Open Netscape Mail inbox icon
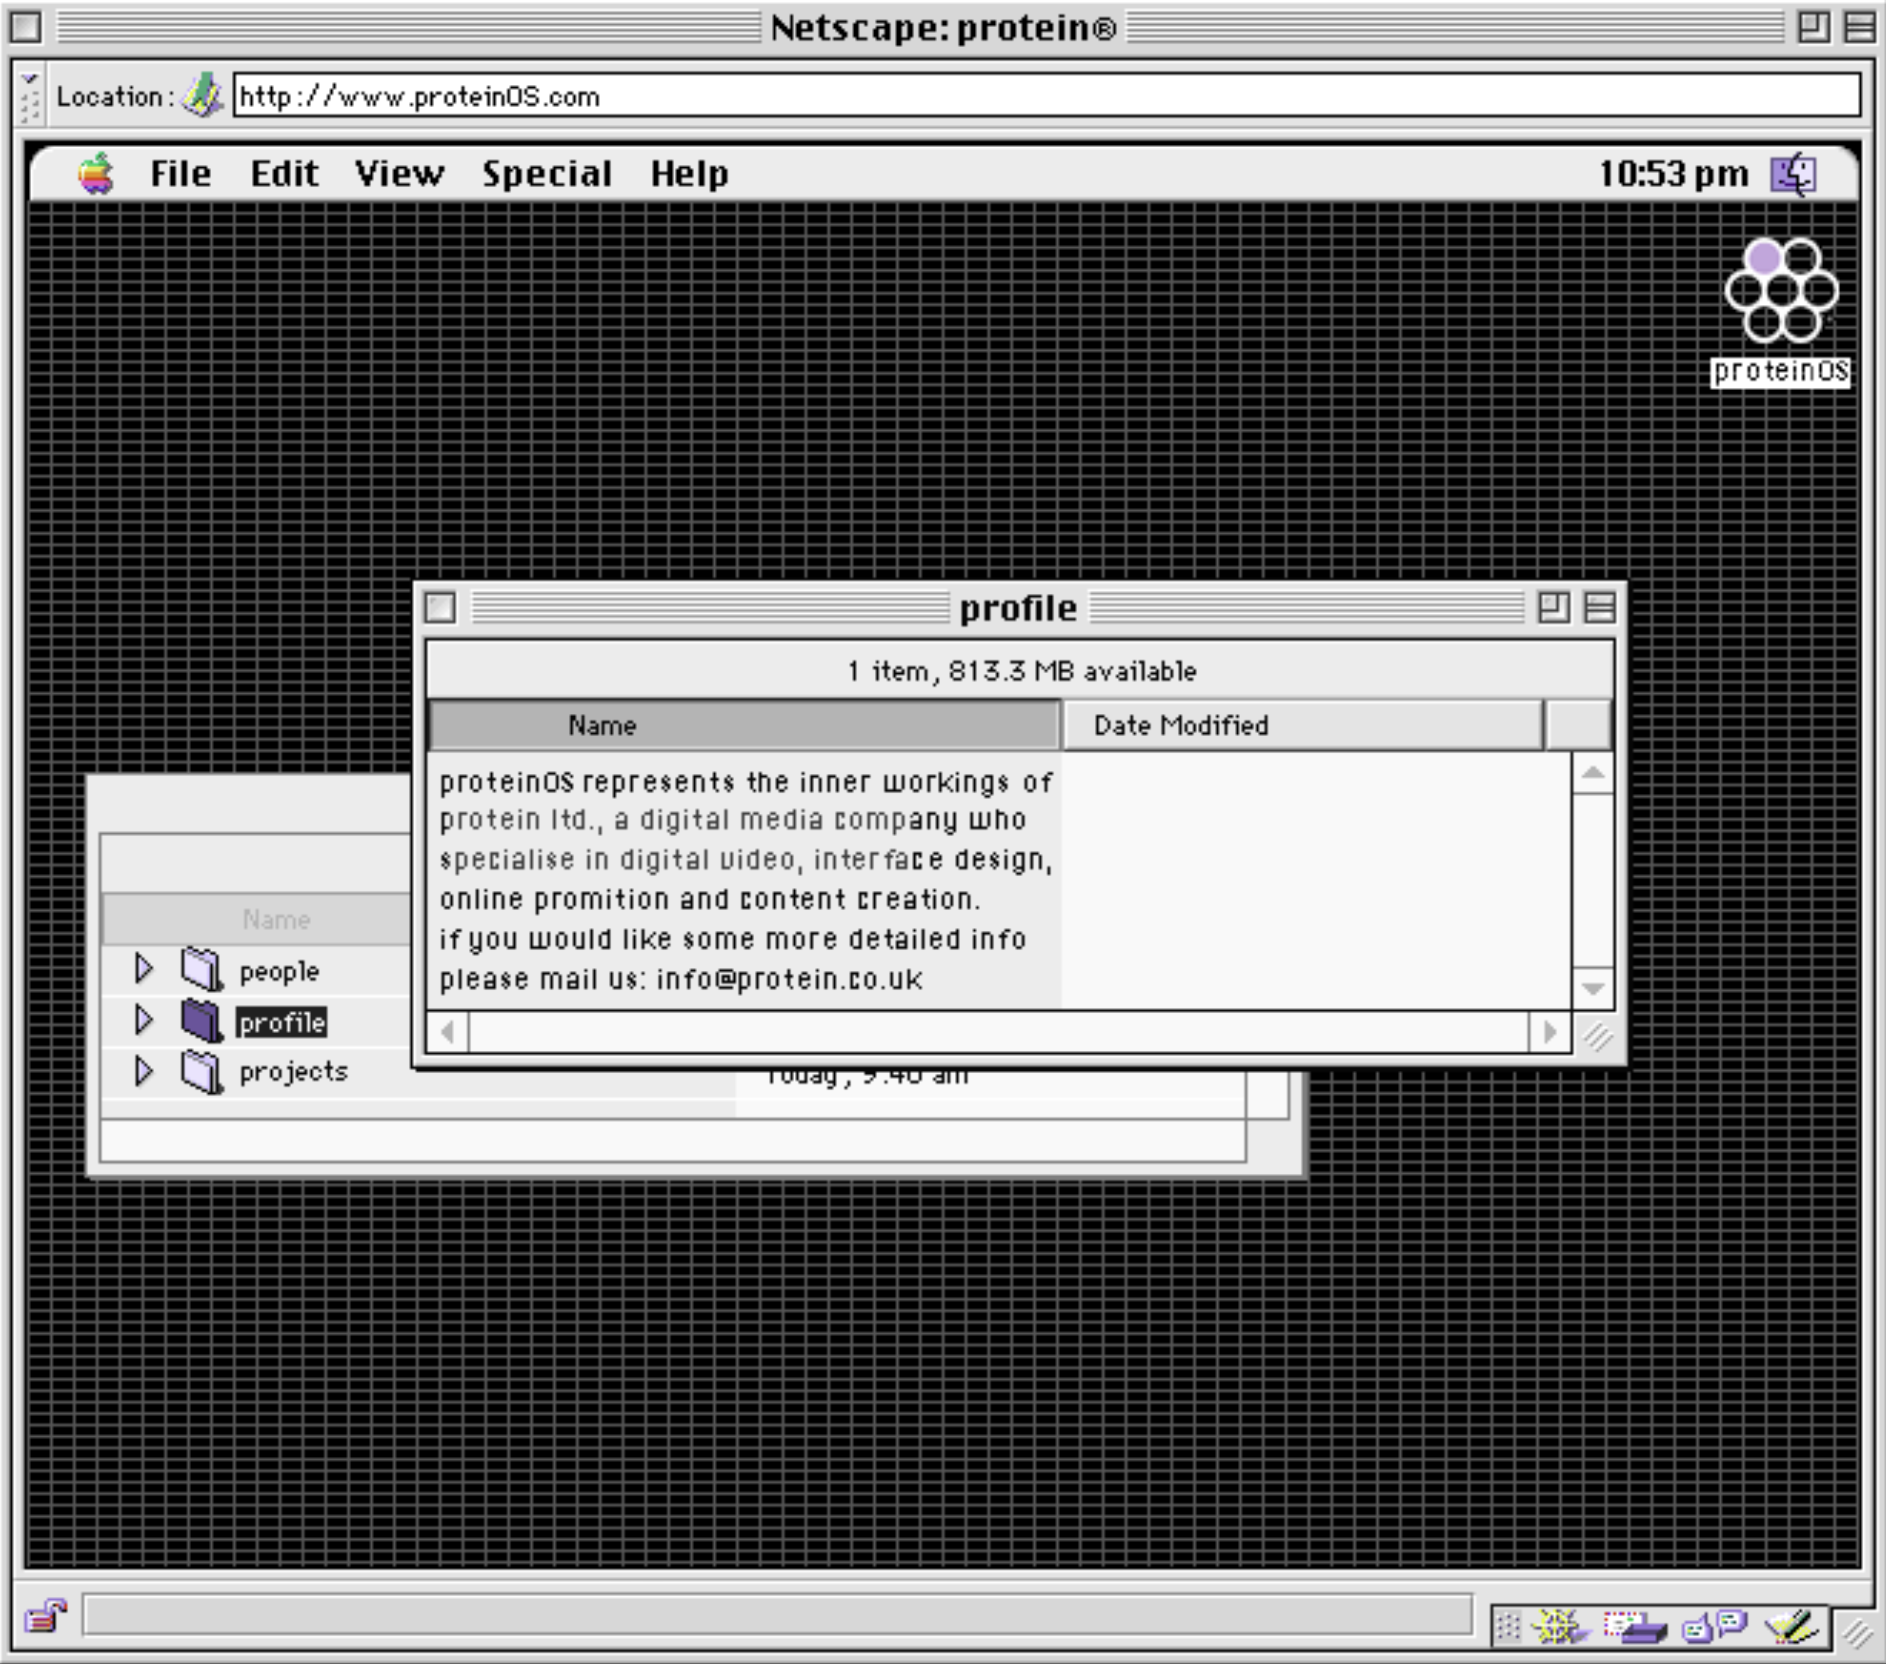1886x1664 pixels. [1636, 1628]
